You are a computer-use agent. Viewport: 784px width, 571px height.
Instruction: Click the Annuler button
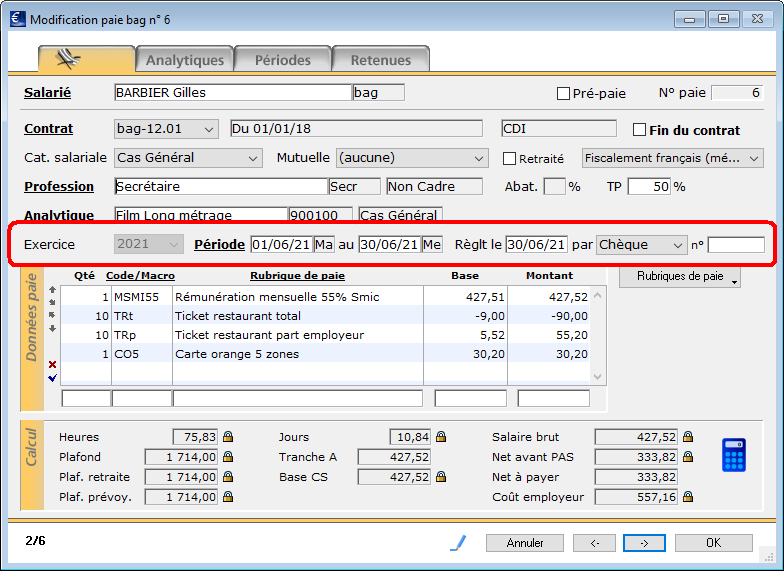524,543
